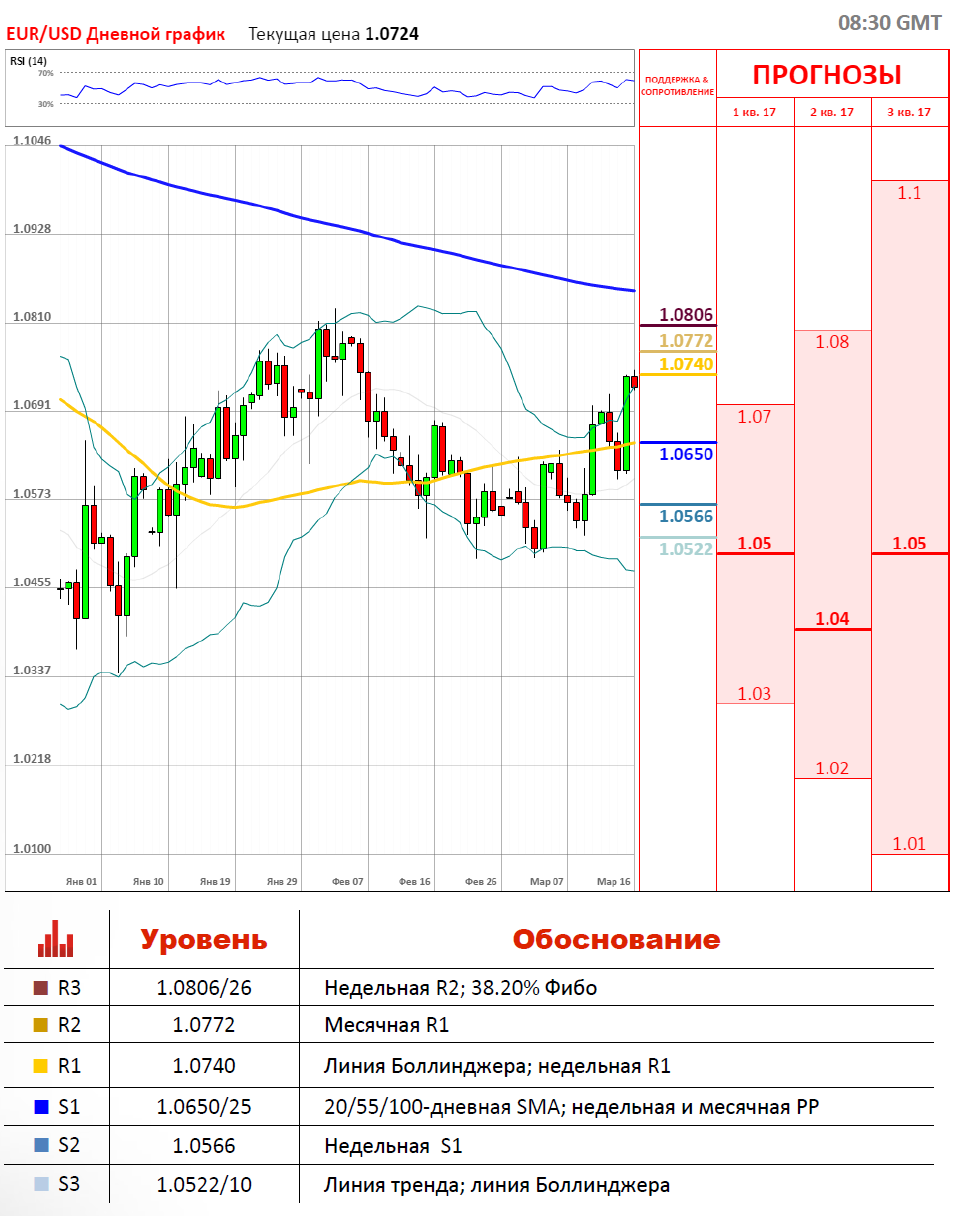
Task: Switch to the 2 кв. 17 forecast column
Action: [x=832, y=112]
